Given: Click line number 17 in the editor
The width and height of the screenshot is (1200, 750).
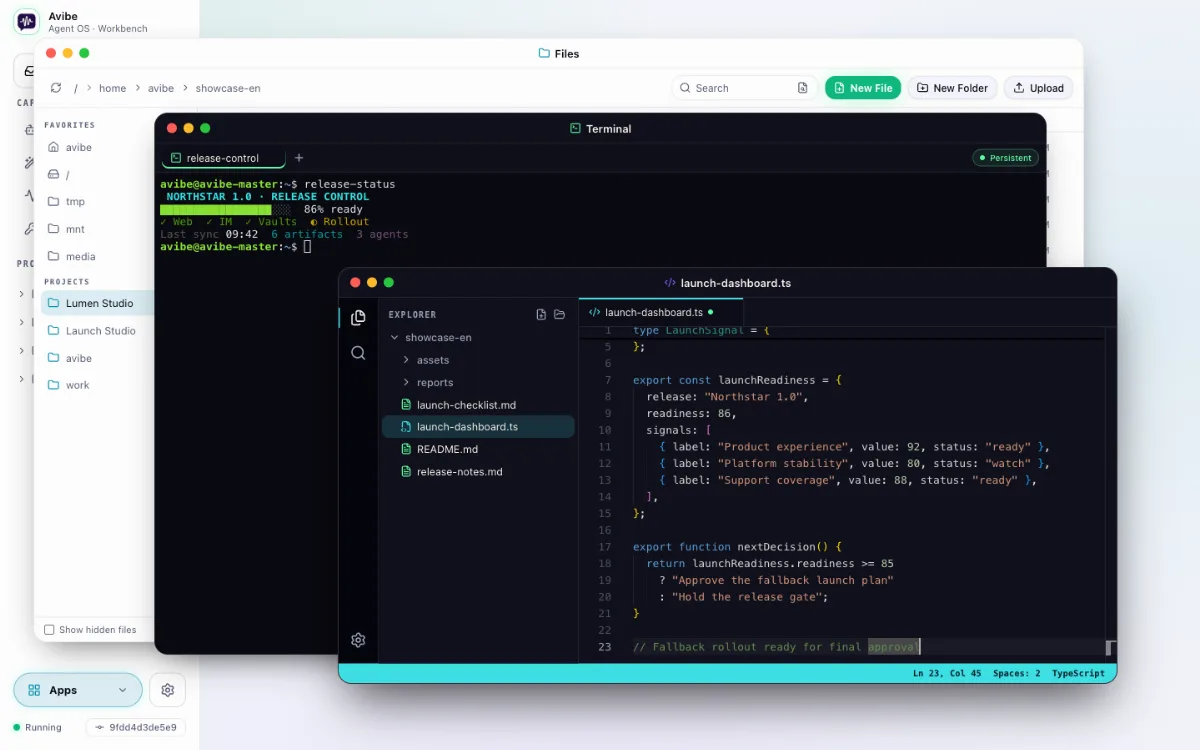Looking at the screenshot, I should 604,547.
